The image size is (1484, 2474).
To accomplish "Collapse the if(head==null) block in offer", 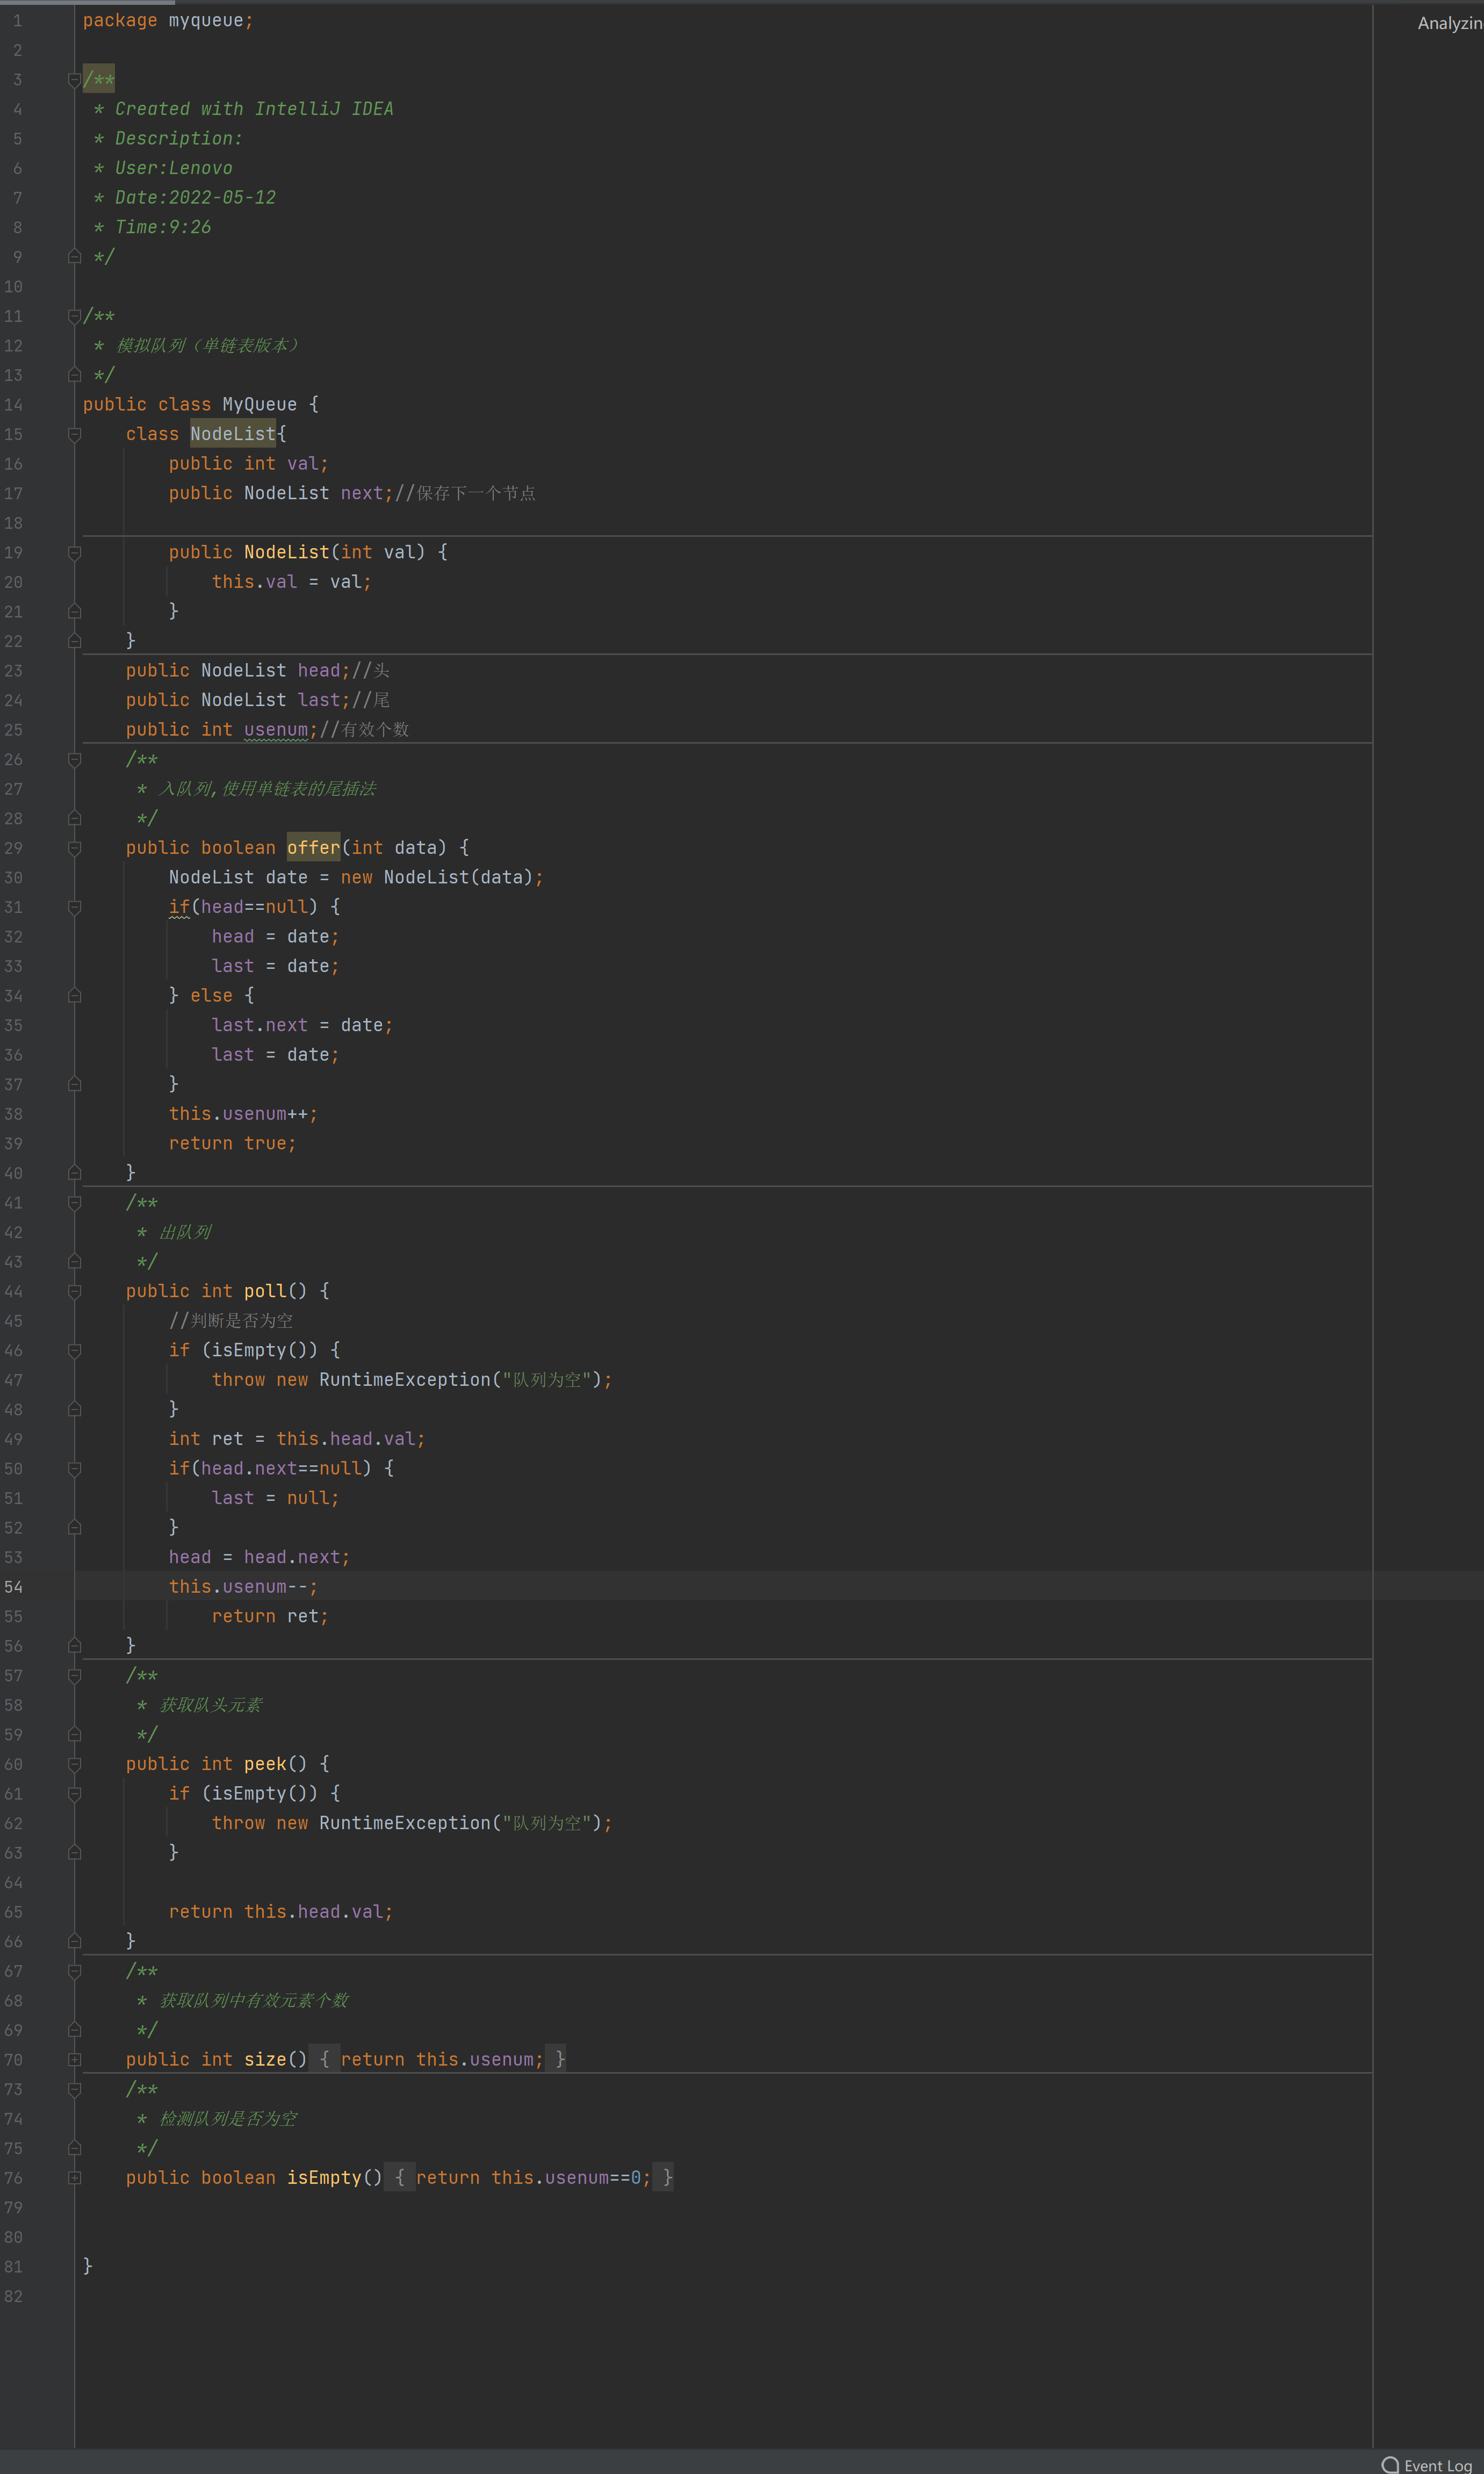I will coord(74,907).
